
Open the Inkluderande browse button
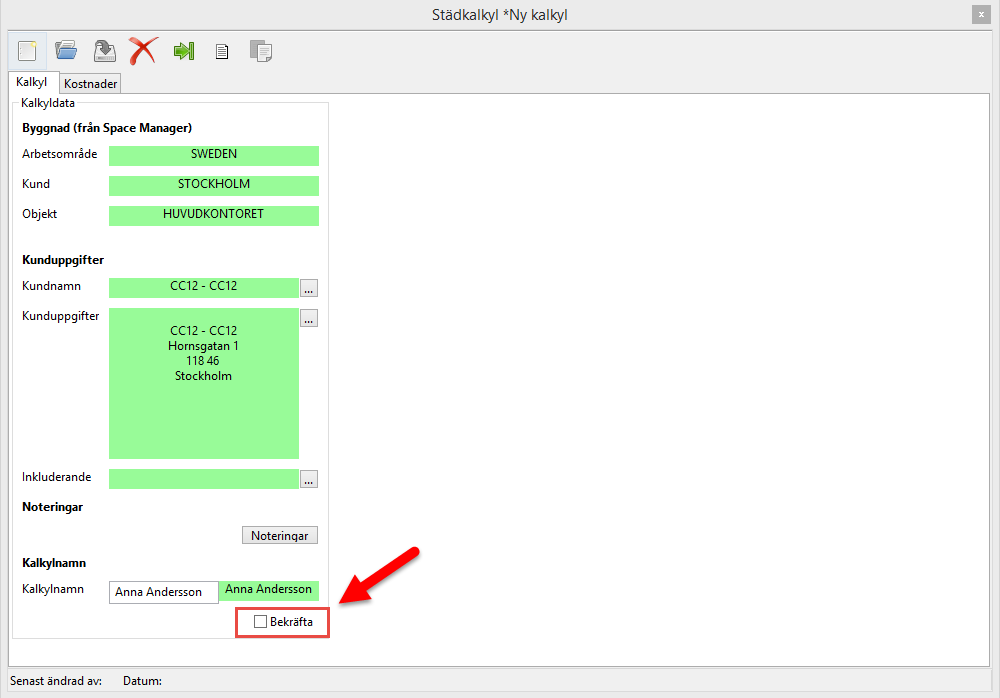pyautogui.click(x=309, y=480)
